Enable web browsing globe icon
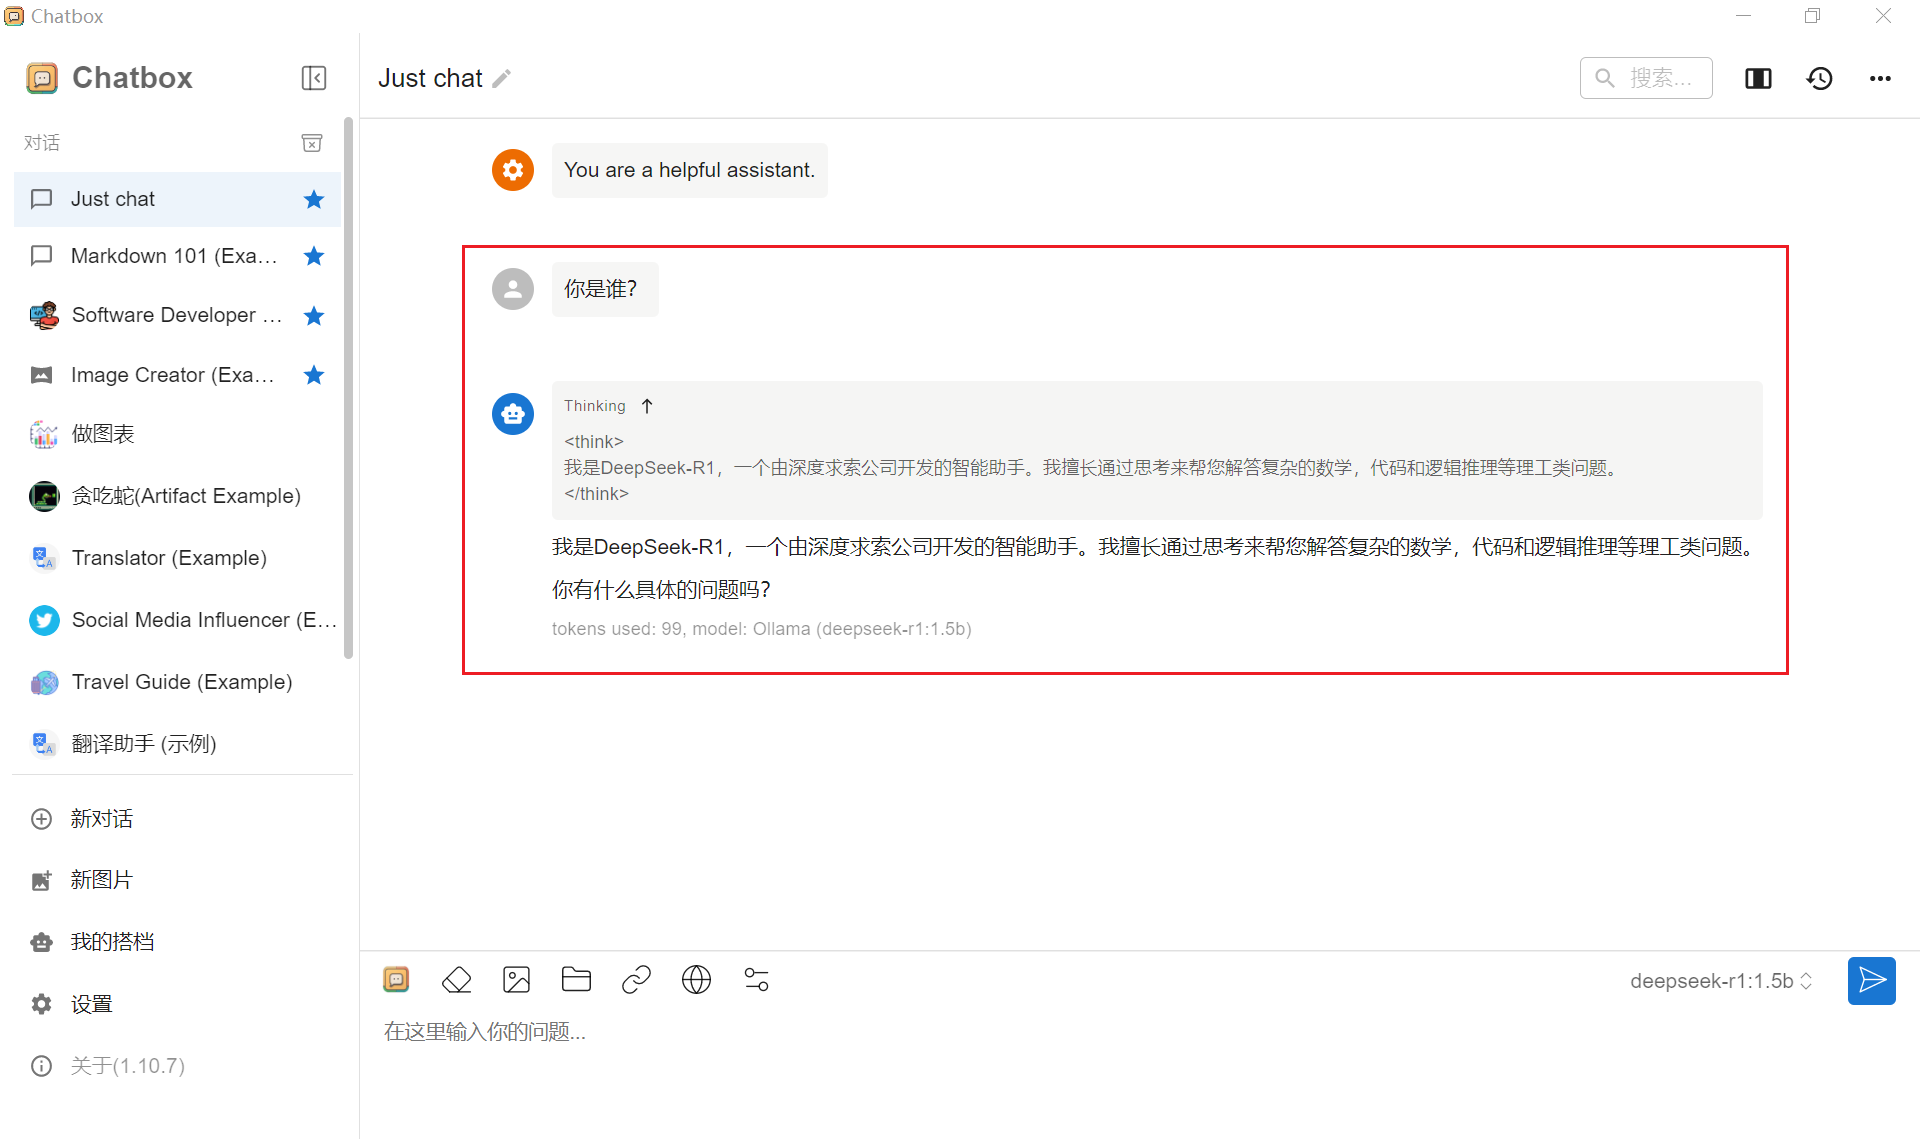This screenshot has width=1920, height=1139. click(x=696, y=980)
